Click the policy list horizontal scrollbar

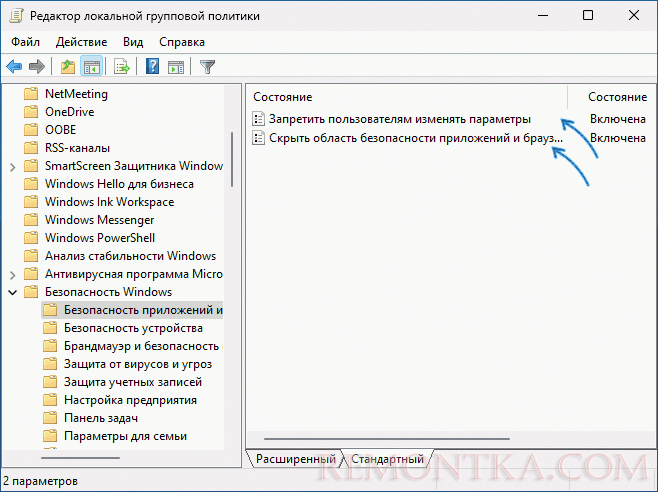pos(387,439)
